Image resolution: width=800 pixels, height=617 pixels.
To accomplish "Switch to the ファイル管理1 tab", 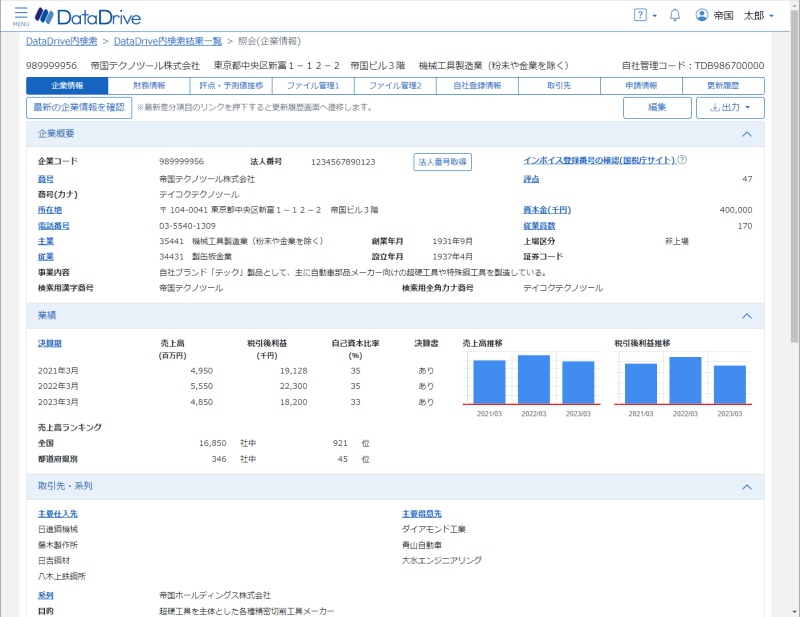I will [313, 86].
